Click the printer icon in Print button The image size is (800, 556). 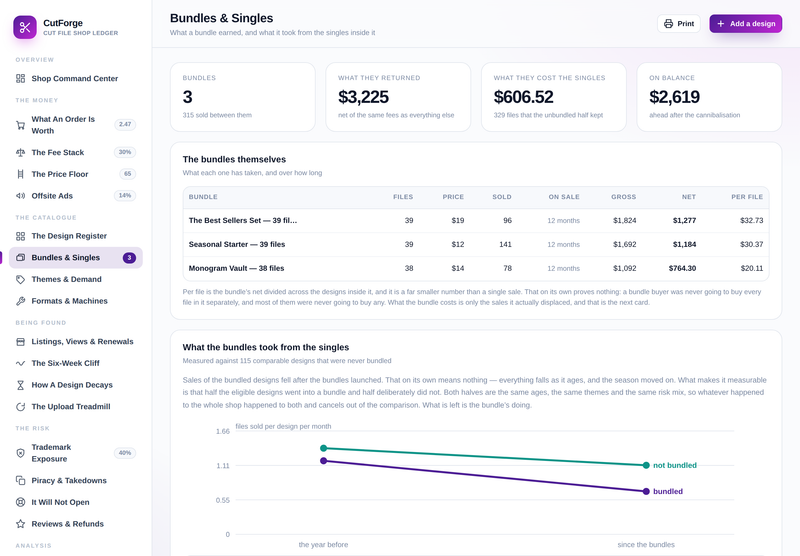[668, 23]
